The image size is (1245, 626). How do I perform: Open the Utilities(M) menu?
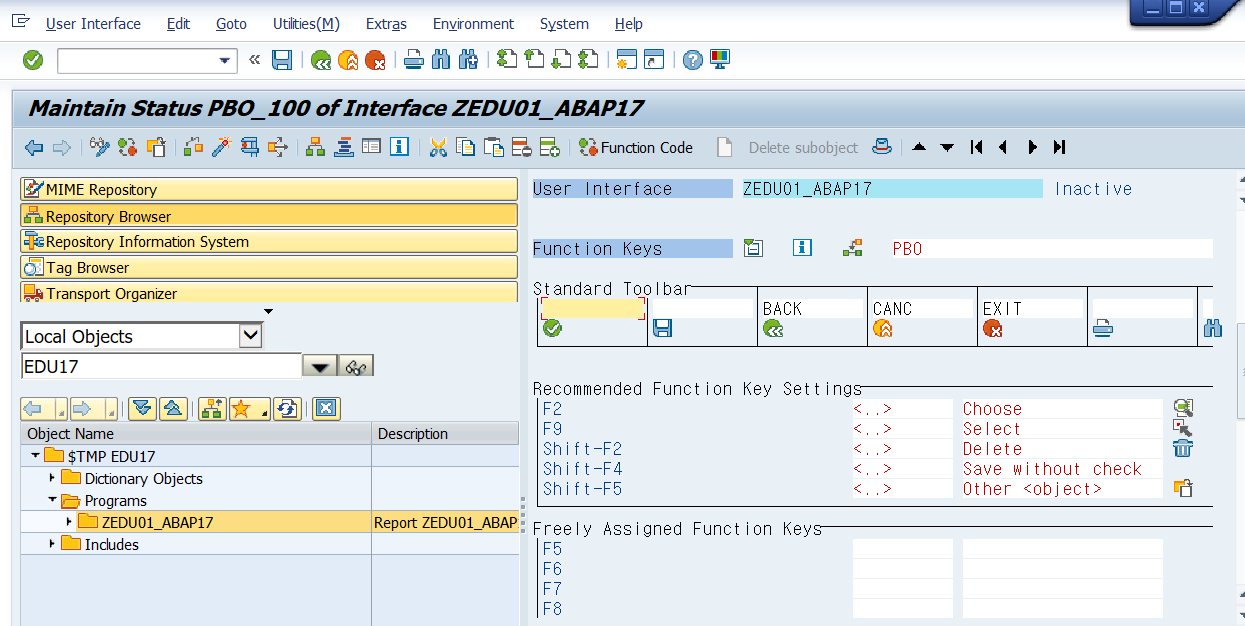(x=306, y=23)
